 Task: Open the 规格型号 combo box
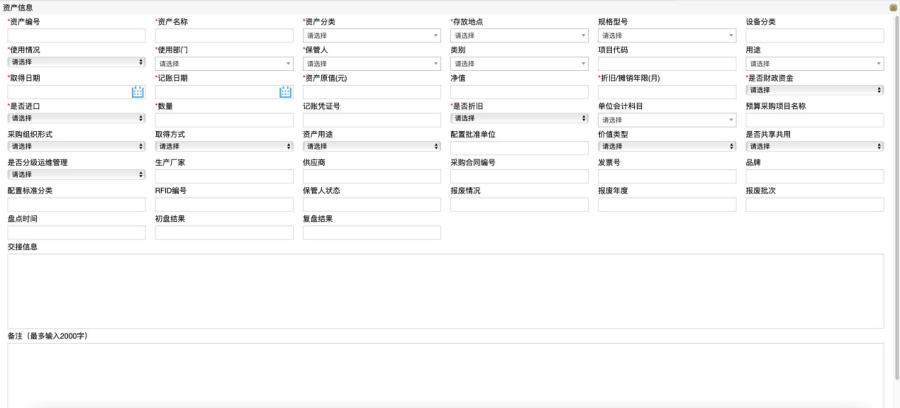point(666,35)
